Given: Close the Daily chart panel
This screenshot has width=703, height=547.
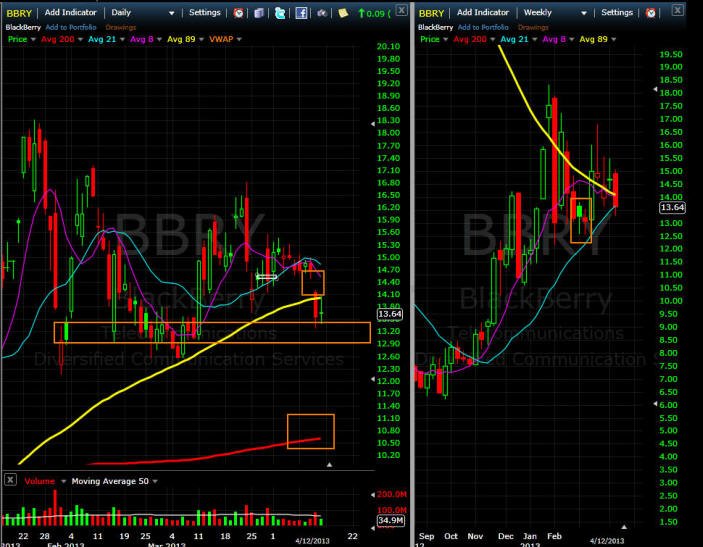Looking at the screenshot, I should [402, 10].
